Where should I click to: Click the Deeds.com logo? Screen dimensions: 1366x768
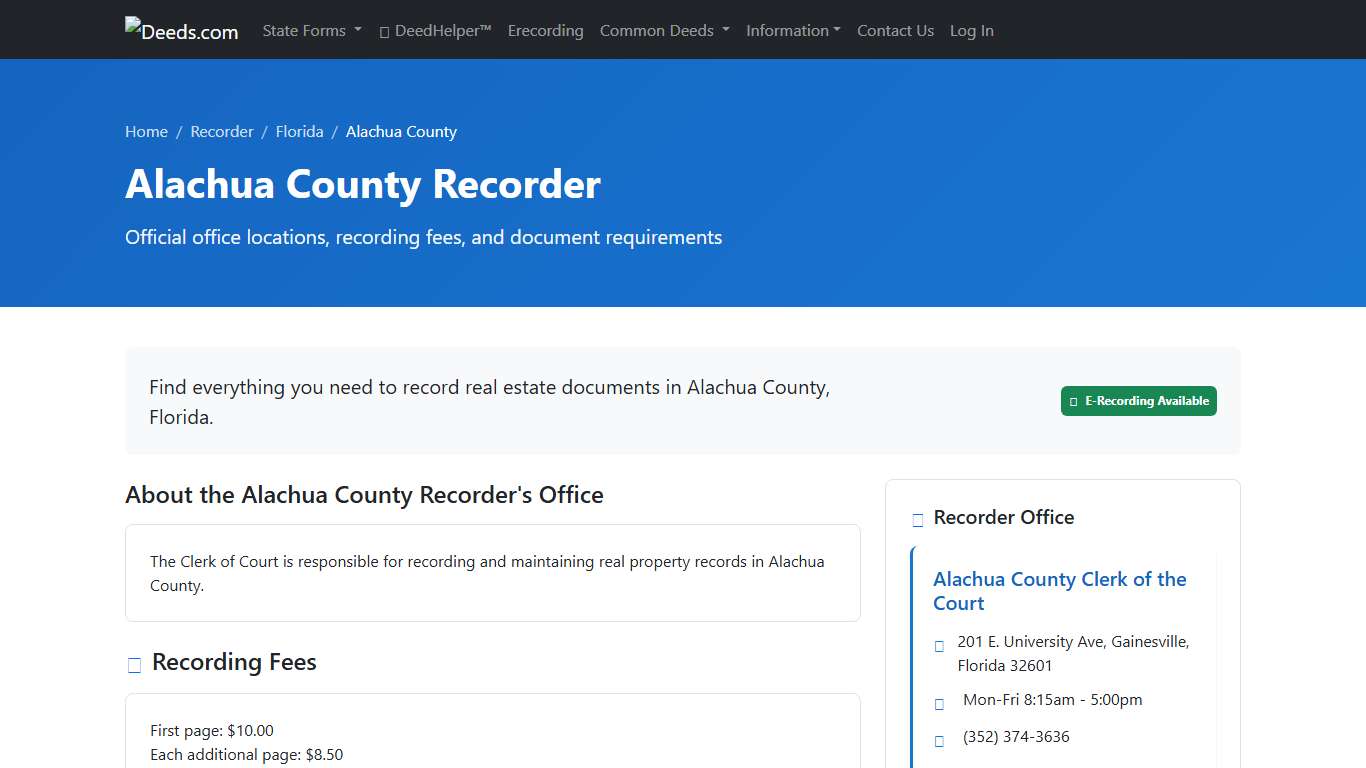[x=181, y=29]
